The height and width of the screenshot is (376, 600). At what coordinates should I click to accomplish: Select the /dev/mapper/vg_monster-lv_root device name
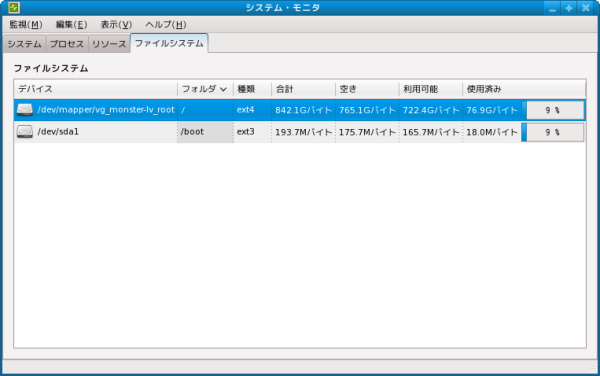click(106, 110)
